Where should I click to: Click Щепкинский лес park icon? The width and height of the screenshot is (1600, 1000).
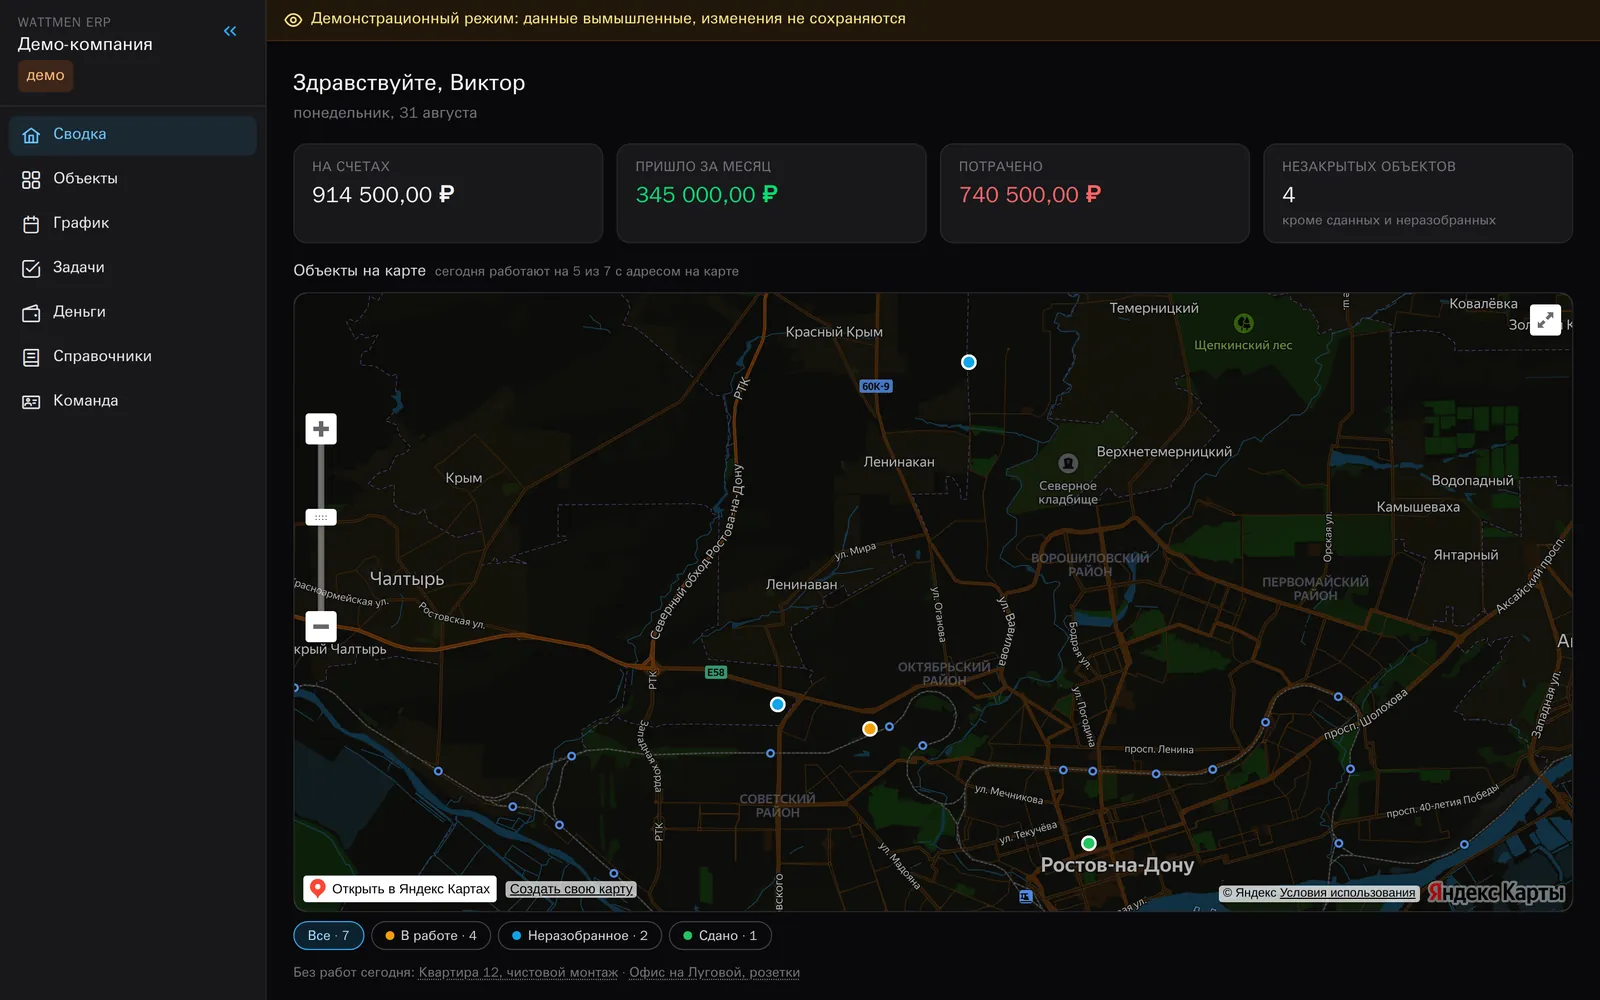pos(1243,323)
